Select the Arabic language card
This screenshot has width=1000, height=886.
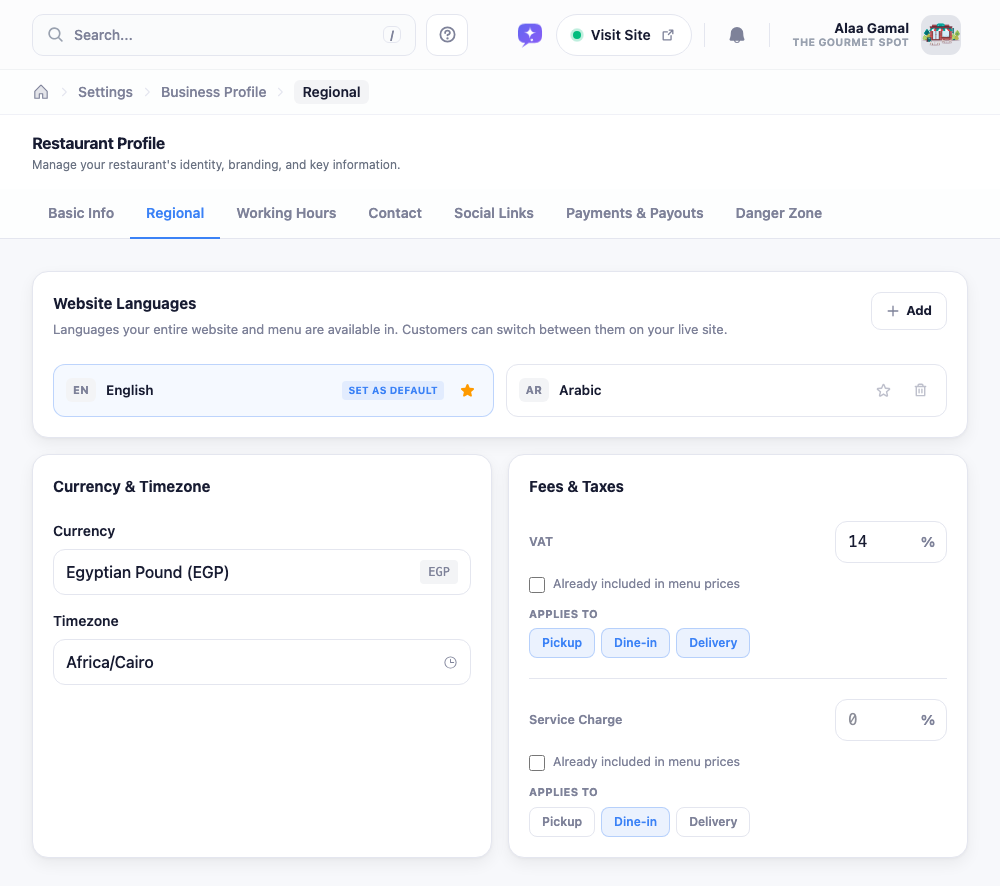pyautogui.click(x=726, y=390)
